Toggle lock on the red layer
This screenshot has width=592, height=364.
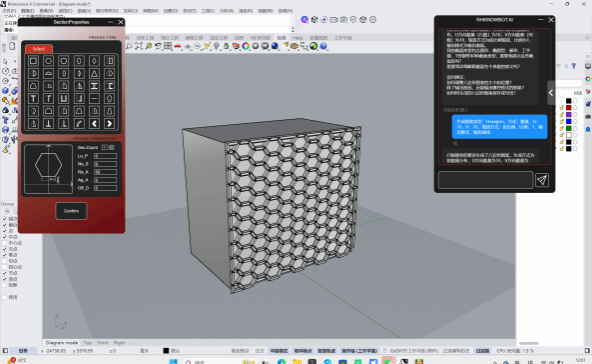pos(561,108)
